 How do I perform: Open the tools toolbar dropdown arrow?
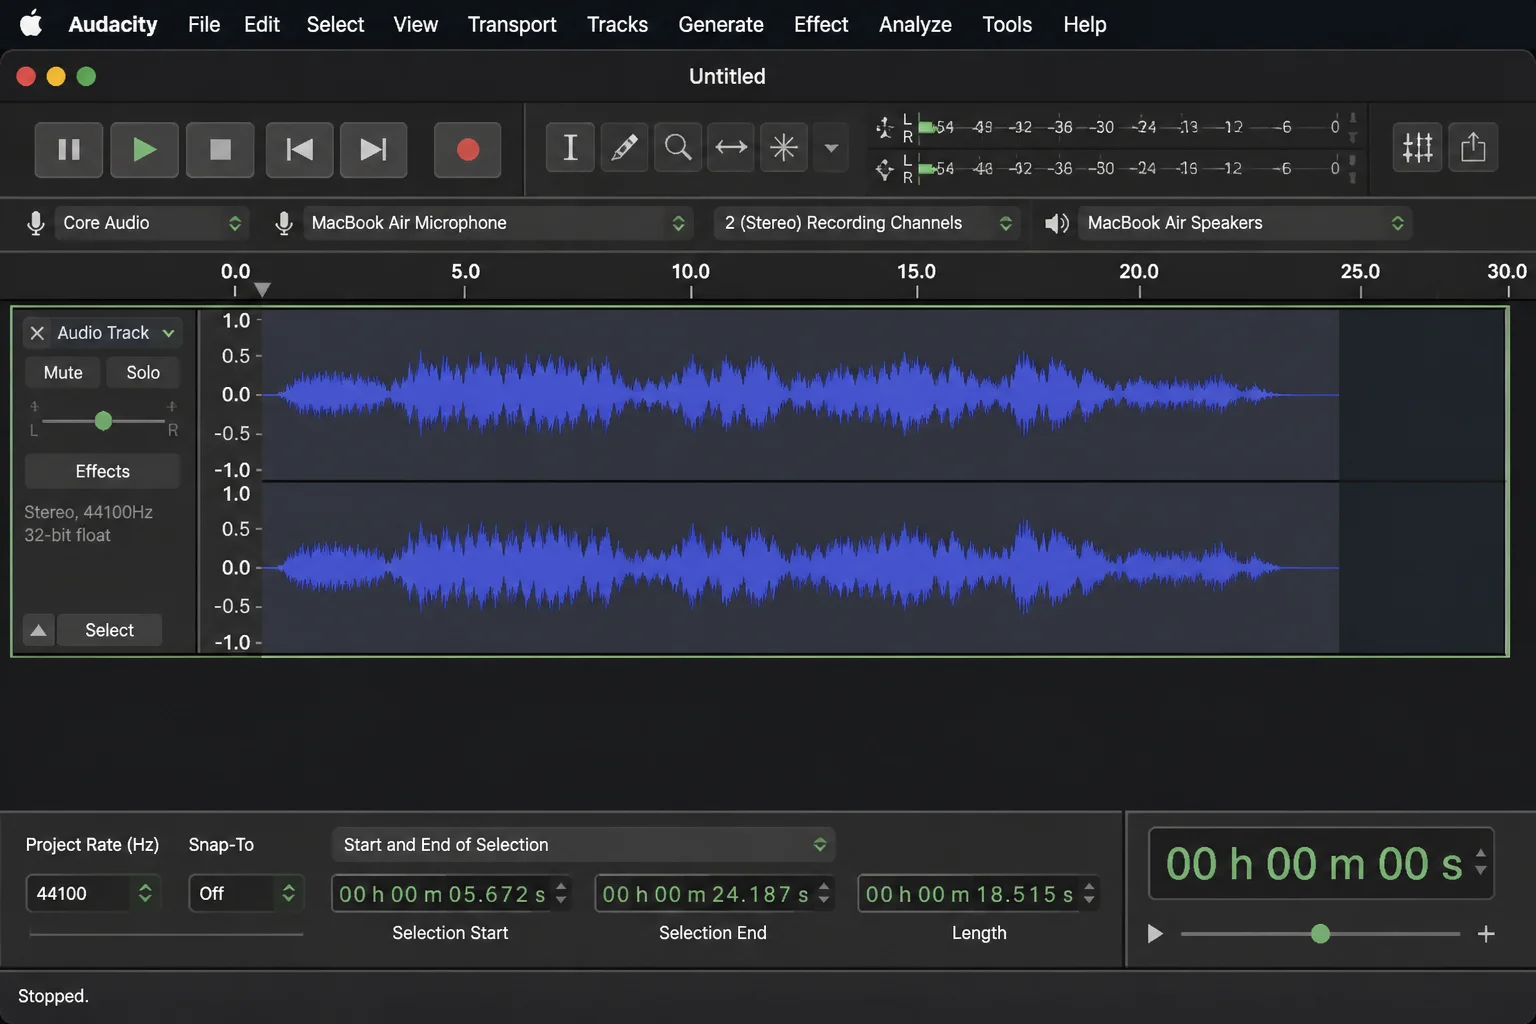[831, 148]
